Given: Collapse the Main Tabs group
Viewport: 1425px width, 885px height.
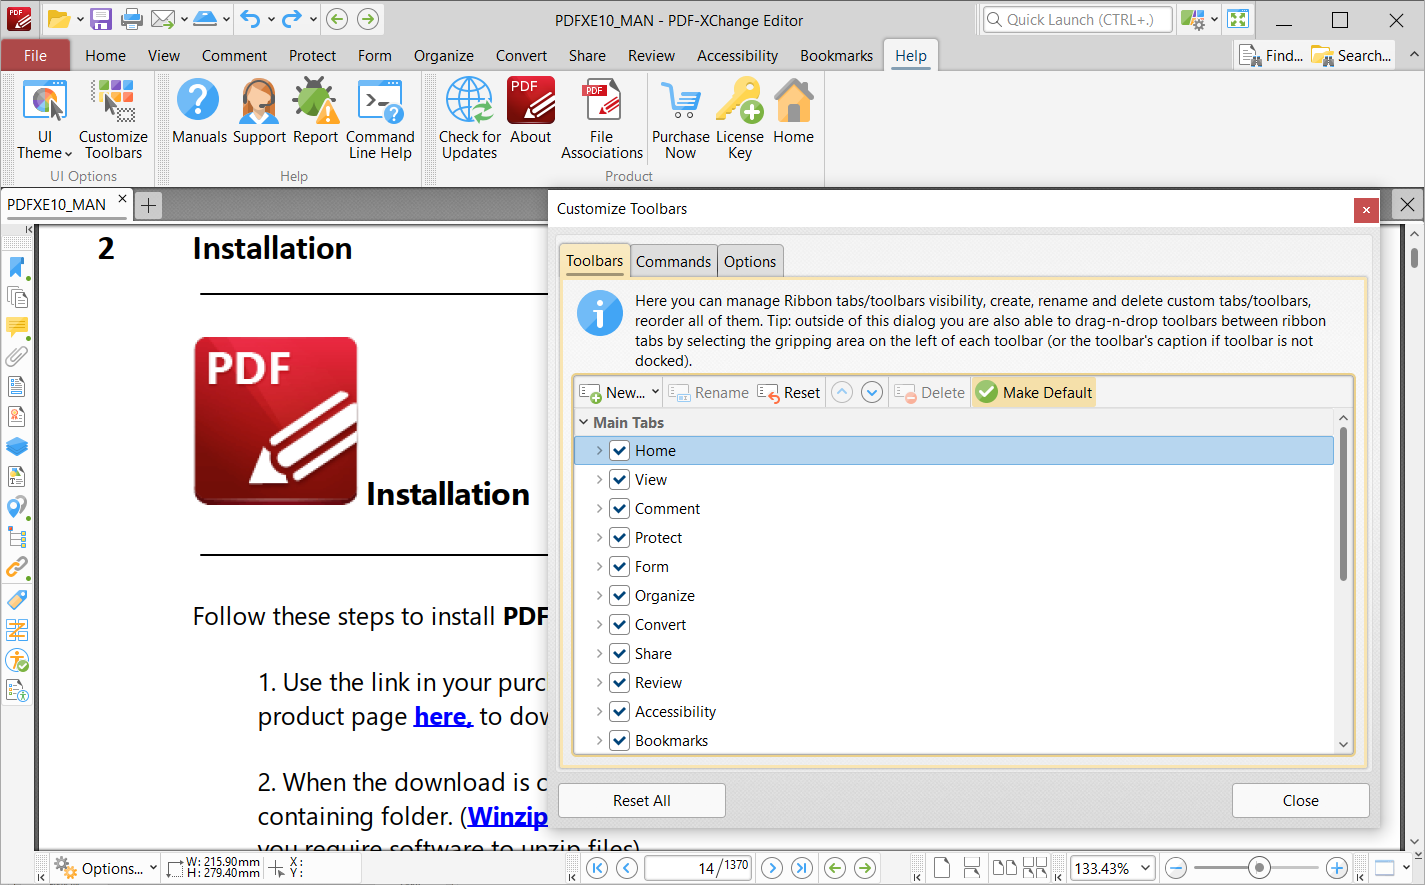Looking at the screenshot, I should [584, 423].
